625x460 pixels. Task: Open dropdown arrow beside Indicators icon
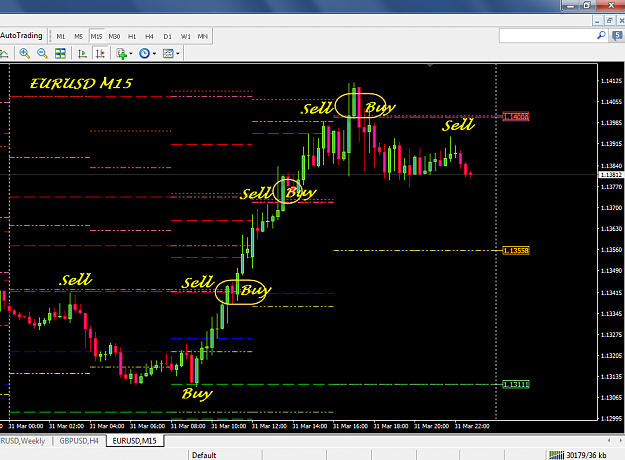131,53
